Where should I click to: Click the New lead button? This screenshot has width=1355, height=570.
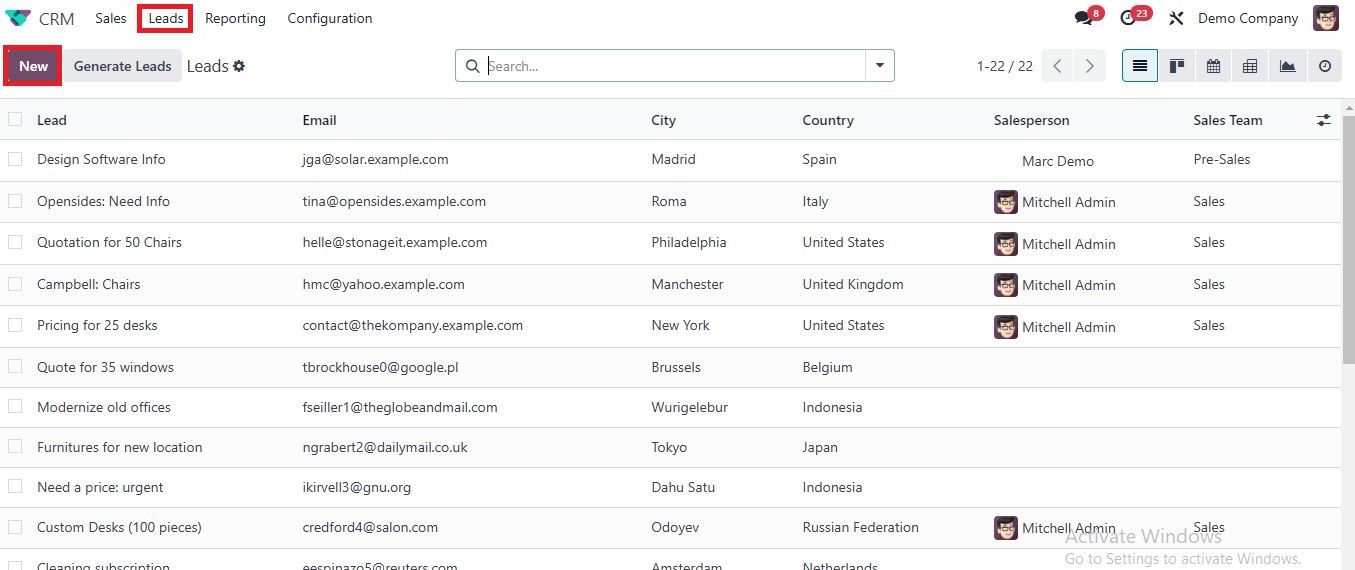pyautogui.click(x=33, y=66)
